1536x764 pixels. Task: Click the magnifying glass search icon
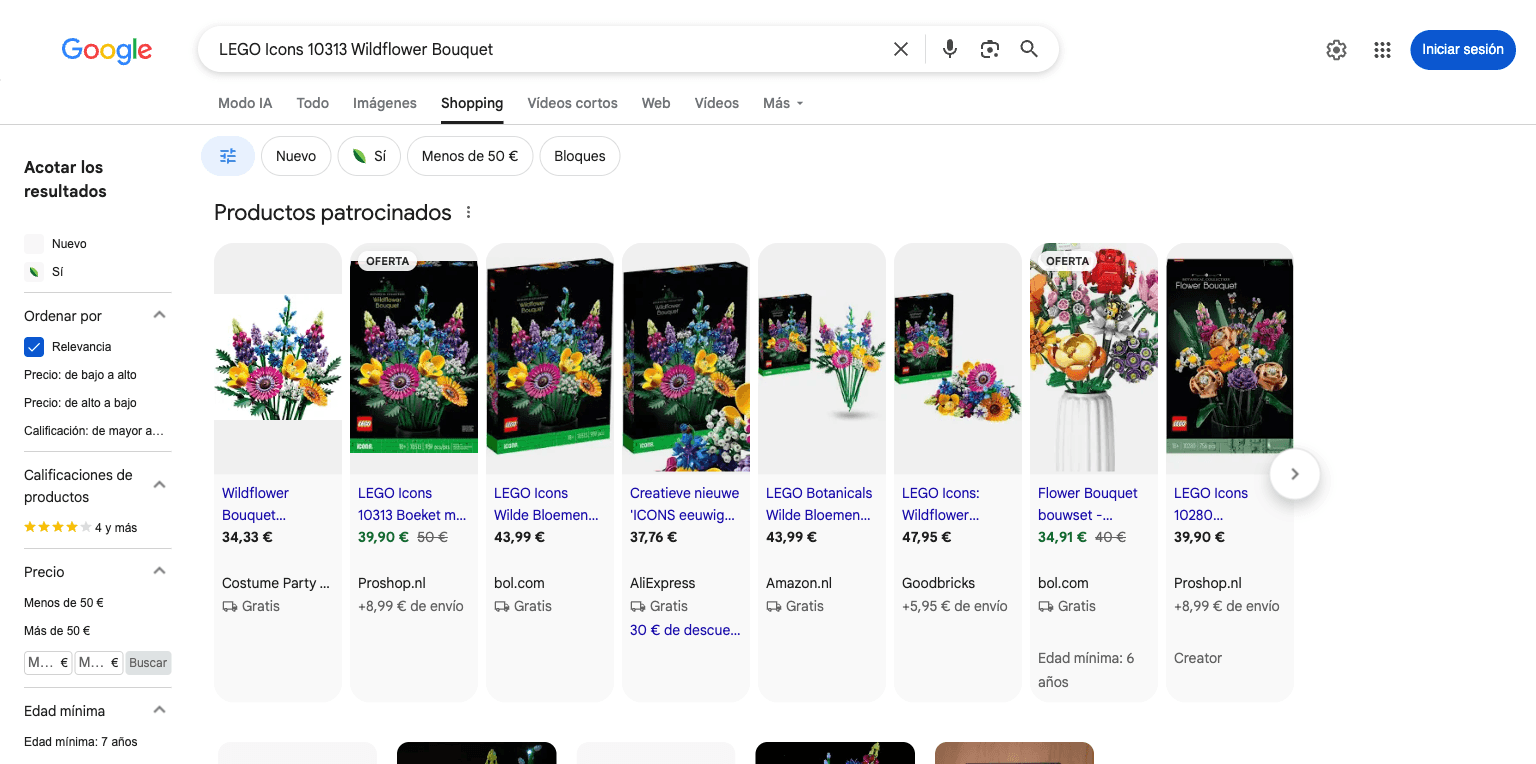pos(1029,49)
